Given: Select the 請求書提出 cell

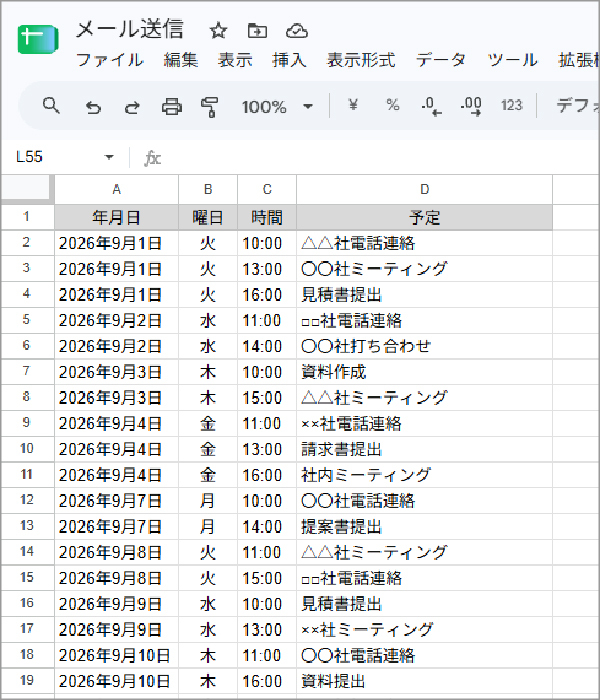Looking at the screenshot, I should (425, 449).
